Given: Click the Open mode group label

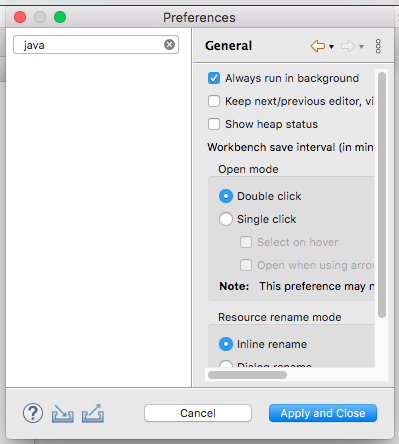Looking at the screenshot, I should (248, 169).
